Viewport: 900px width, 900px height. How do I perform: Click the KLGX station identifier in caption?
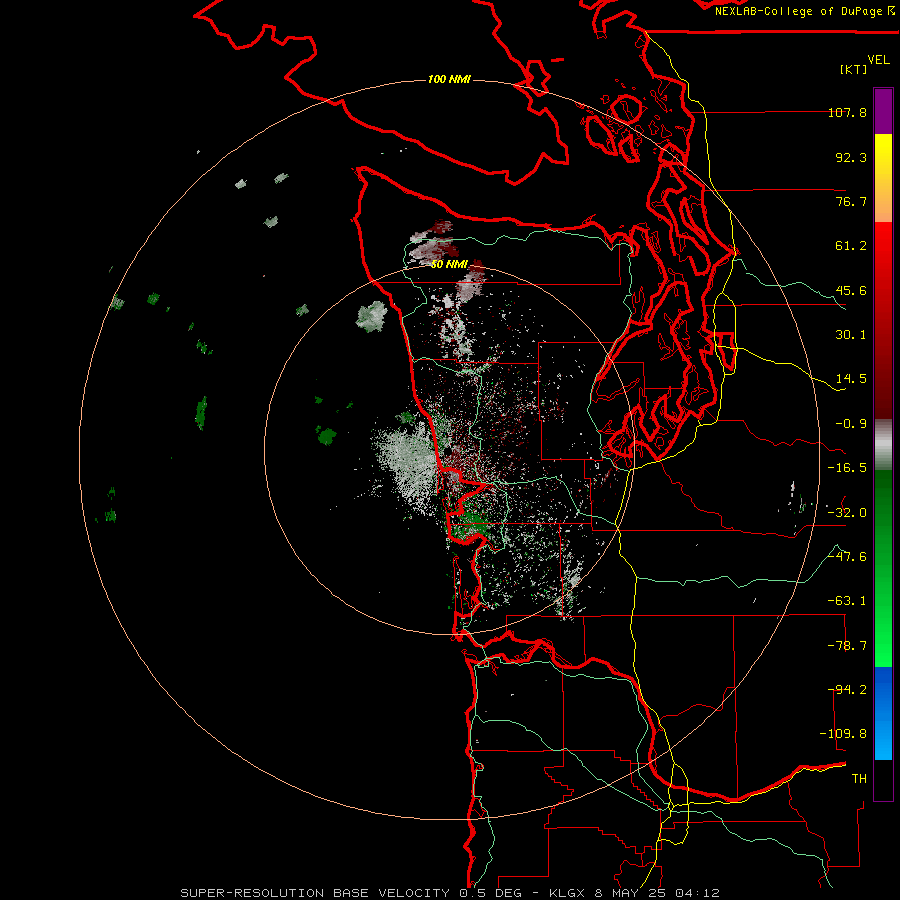(567, 893)
